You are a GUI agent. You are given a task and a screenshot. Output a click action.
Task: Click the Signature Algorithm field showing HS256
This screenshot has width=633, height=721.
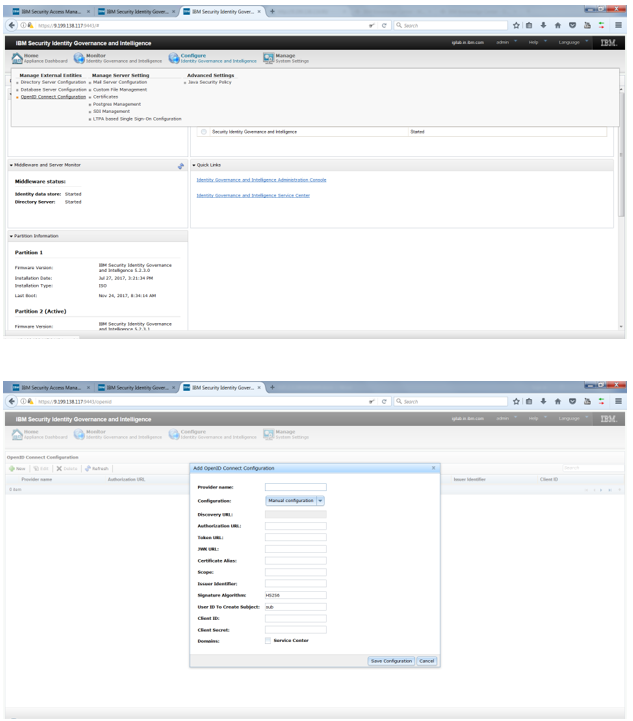[x=296, y=595]
